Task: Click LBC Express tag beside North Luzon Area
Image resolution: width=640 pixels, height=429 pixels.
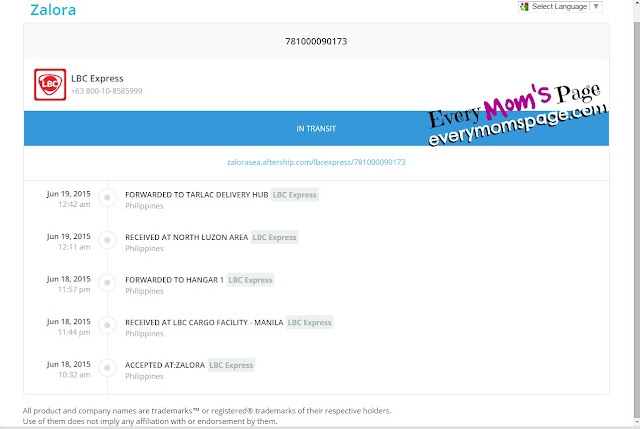Action: pyautogui.click(x=274, y=237)
